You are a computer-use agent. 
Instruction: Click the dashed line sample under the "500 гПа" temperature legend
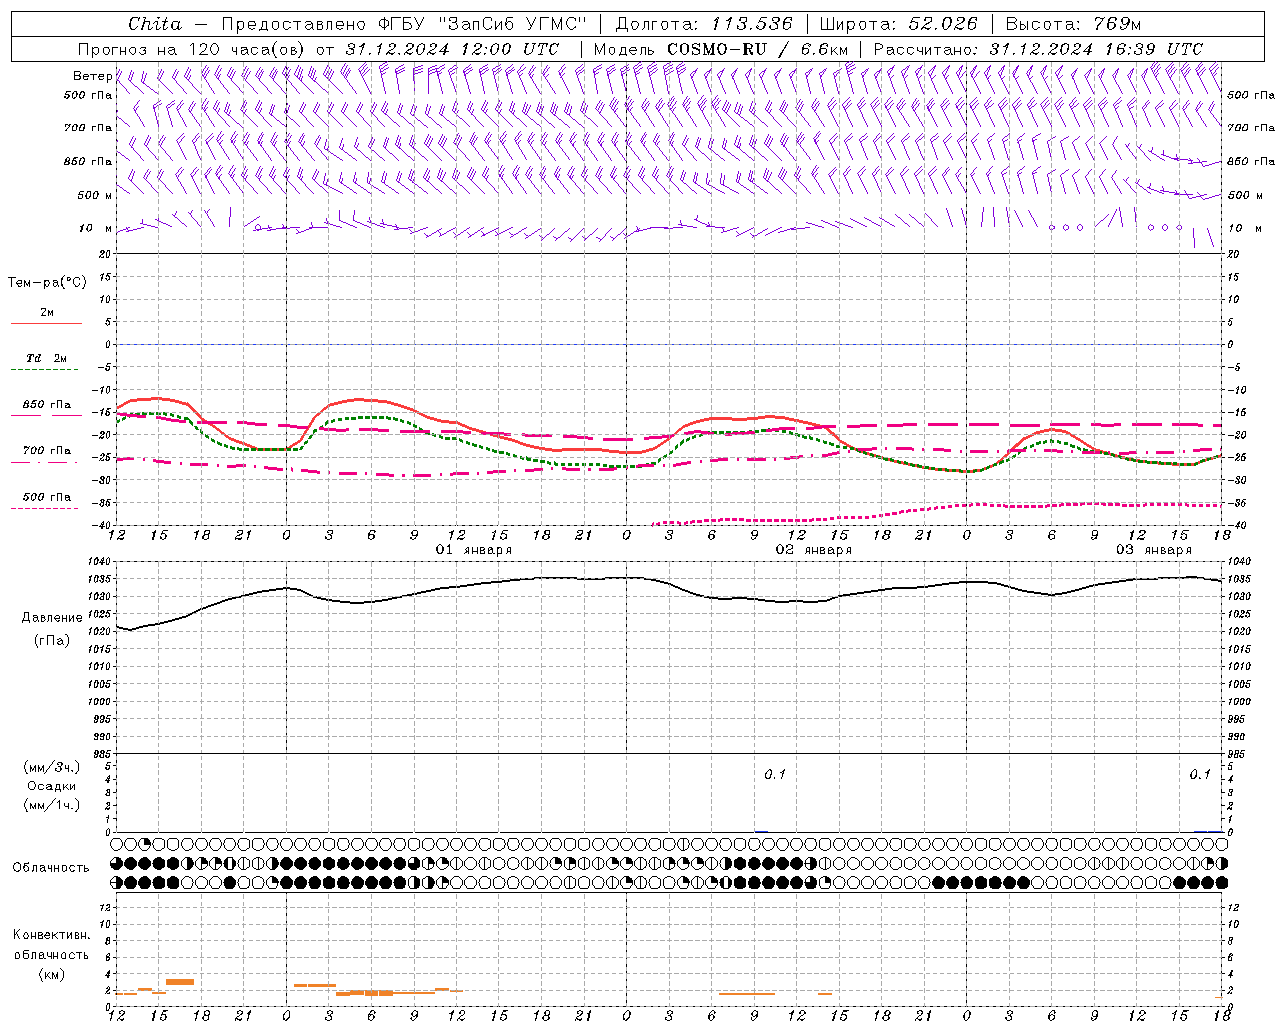45,508
